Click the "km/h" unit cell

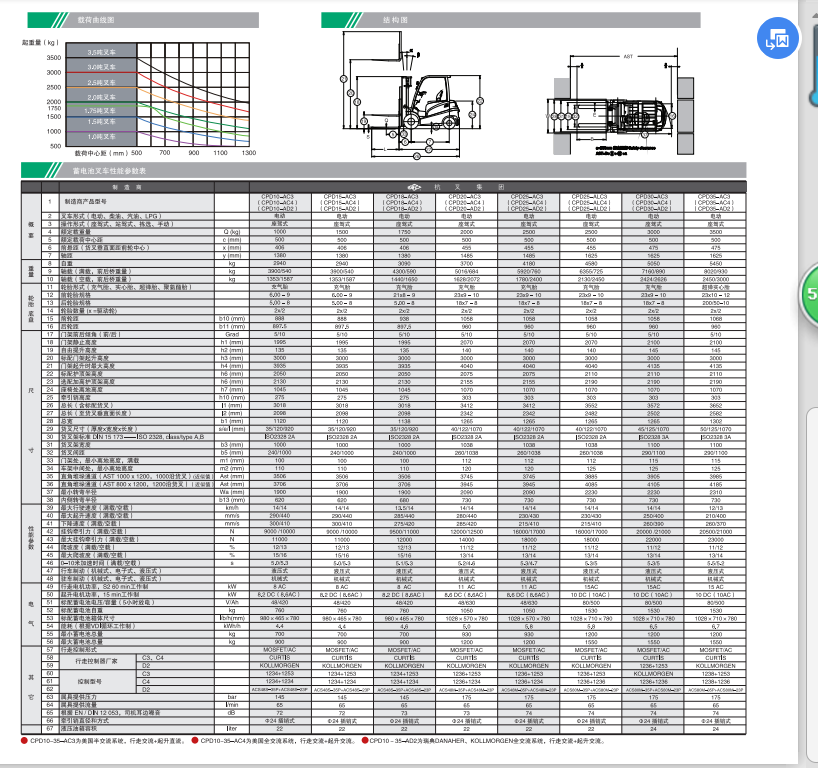[x=232, y=508]
